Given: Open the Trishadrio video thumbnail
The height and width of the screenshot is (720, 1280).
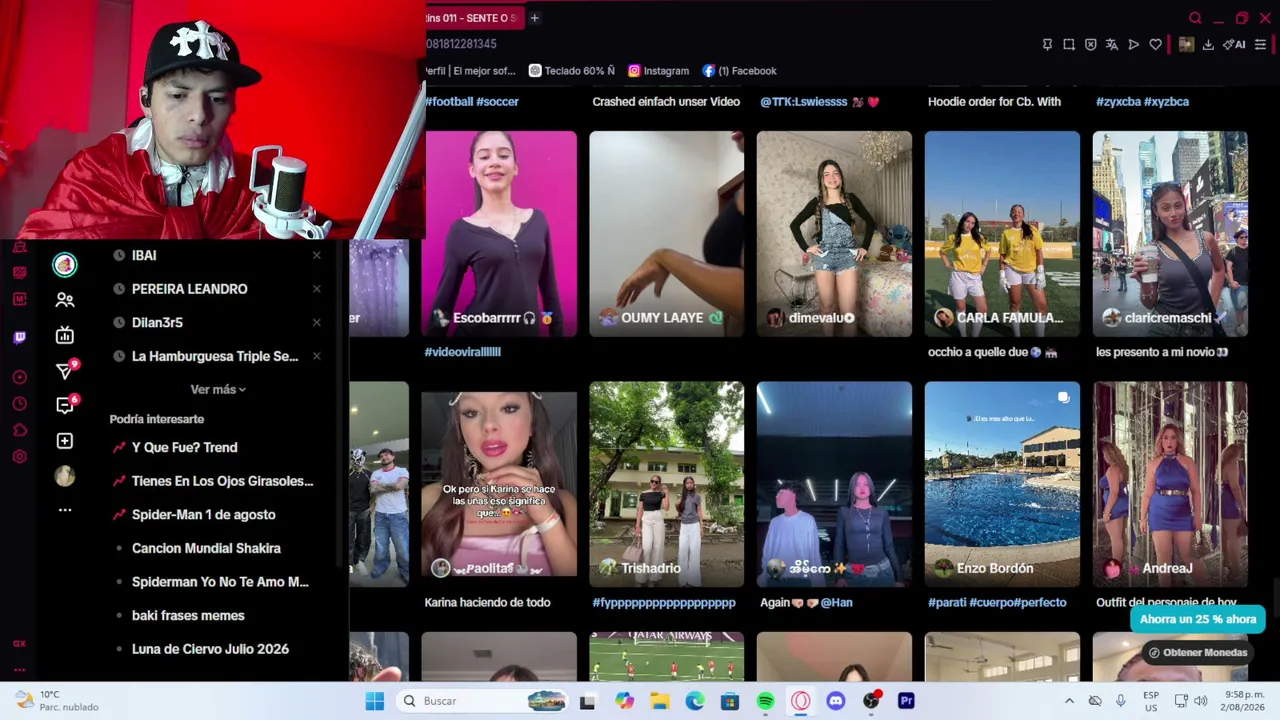Looking at the screenshot, I should point(666,484).
